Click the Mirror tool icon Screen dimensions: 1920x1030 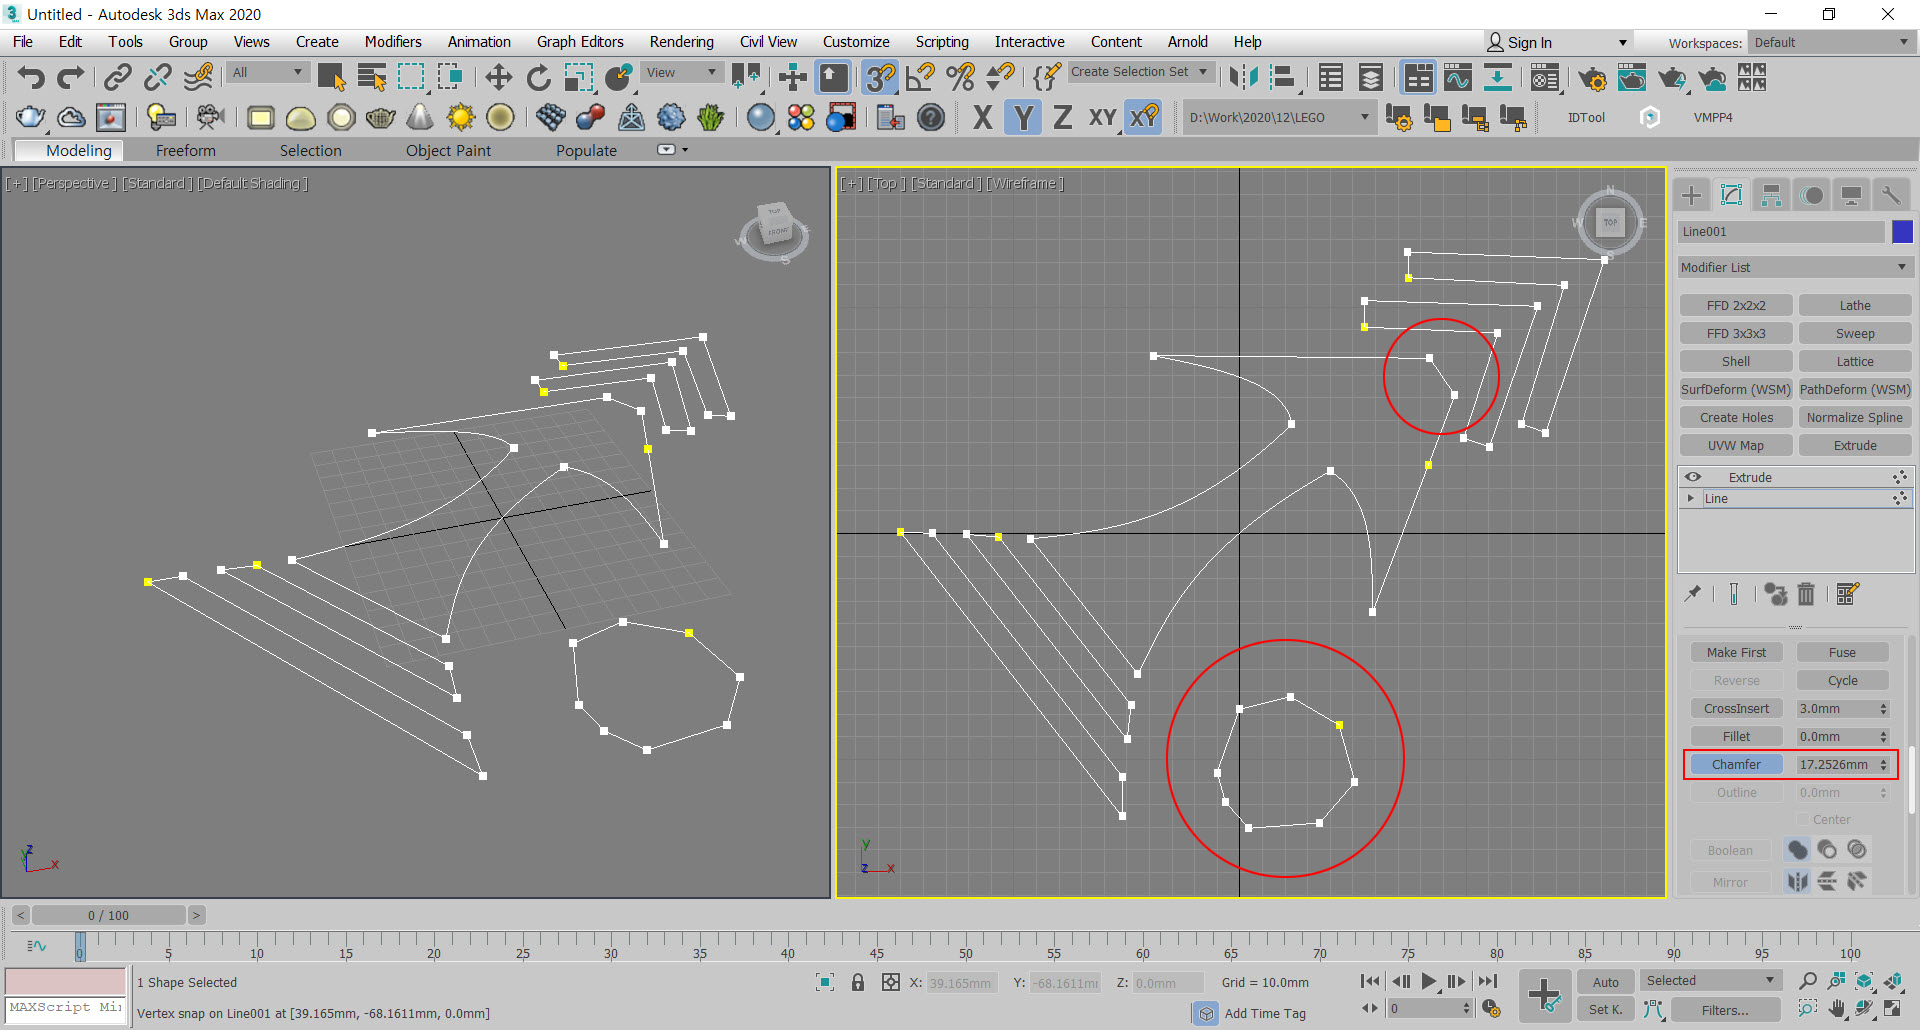click(x=1243, y=77)
